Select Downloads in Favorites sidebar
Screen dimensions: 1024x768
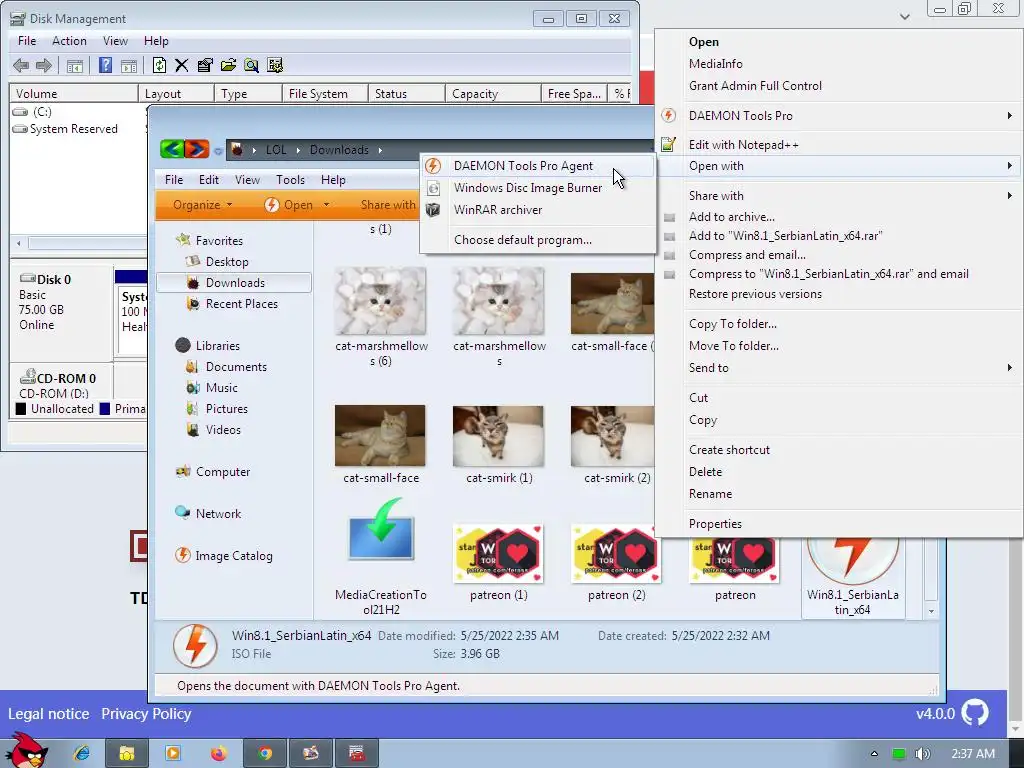(234, 283)
